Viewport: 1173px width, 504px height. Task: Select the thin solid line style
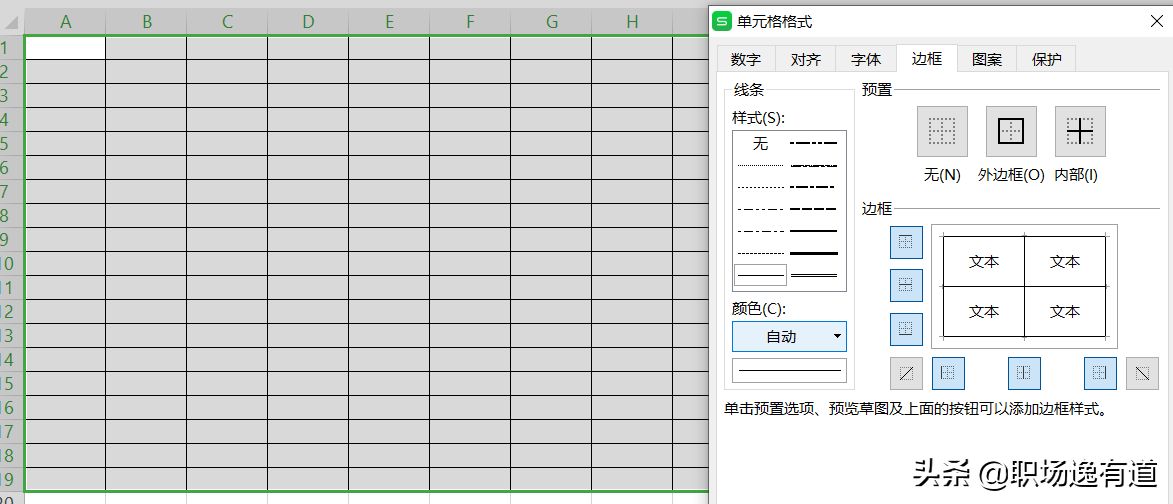point(760,275)
